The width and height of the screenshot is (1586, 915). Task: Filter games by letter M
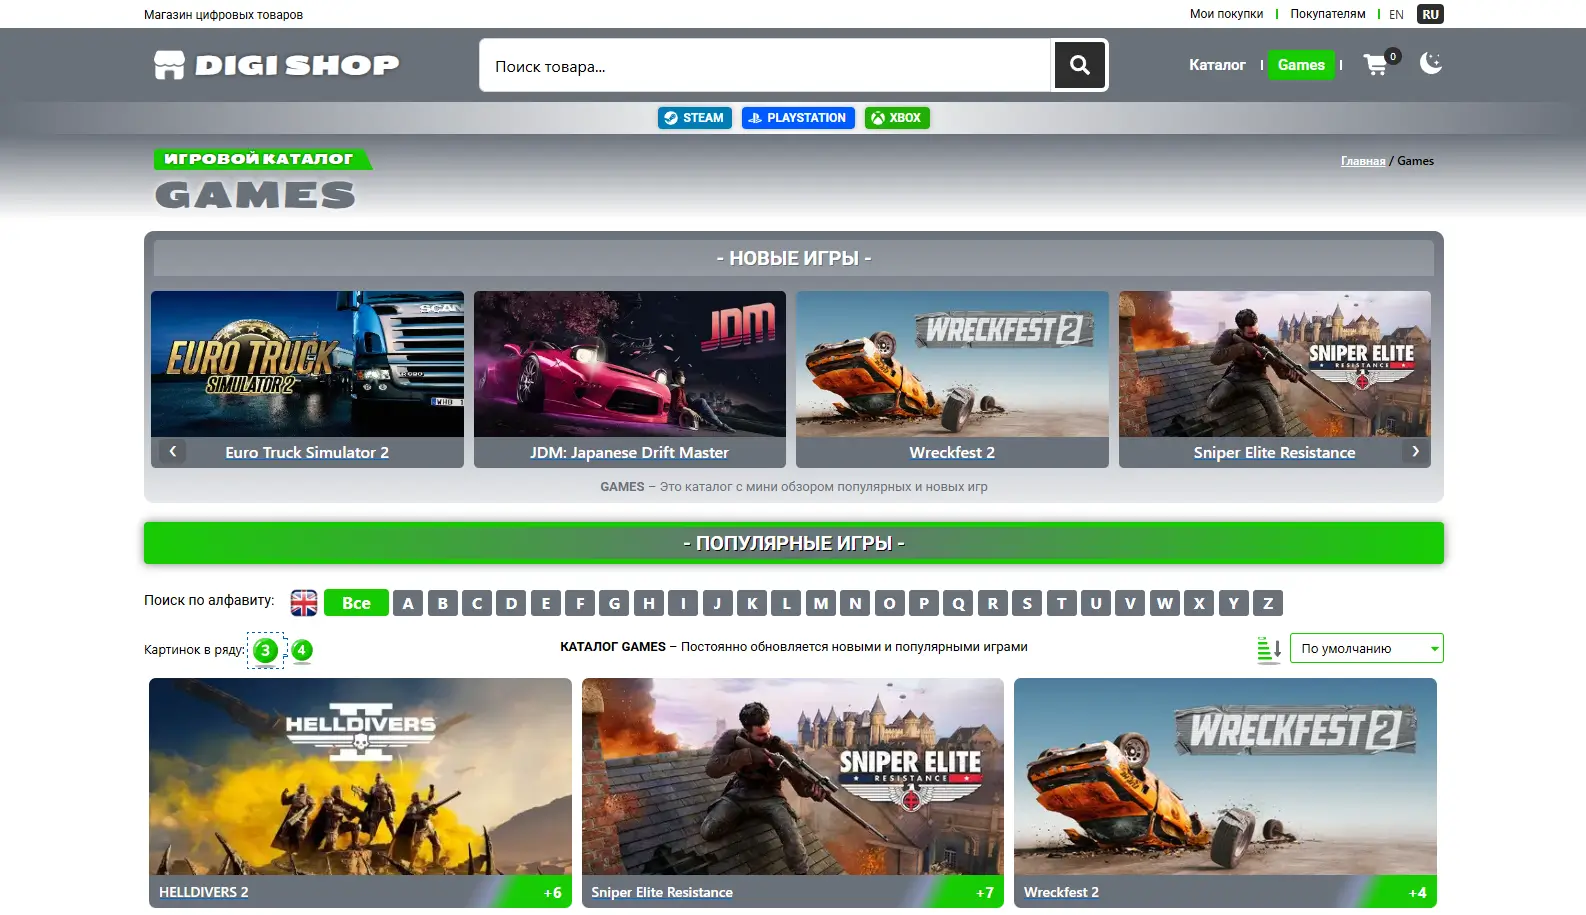click(821, 603)
